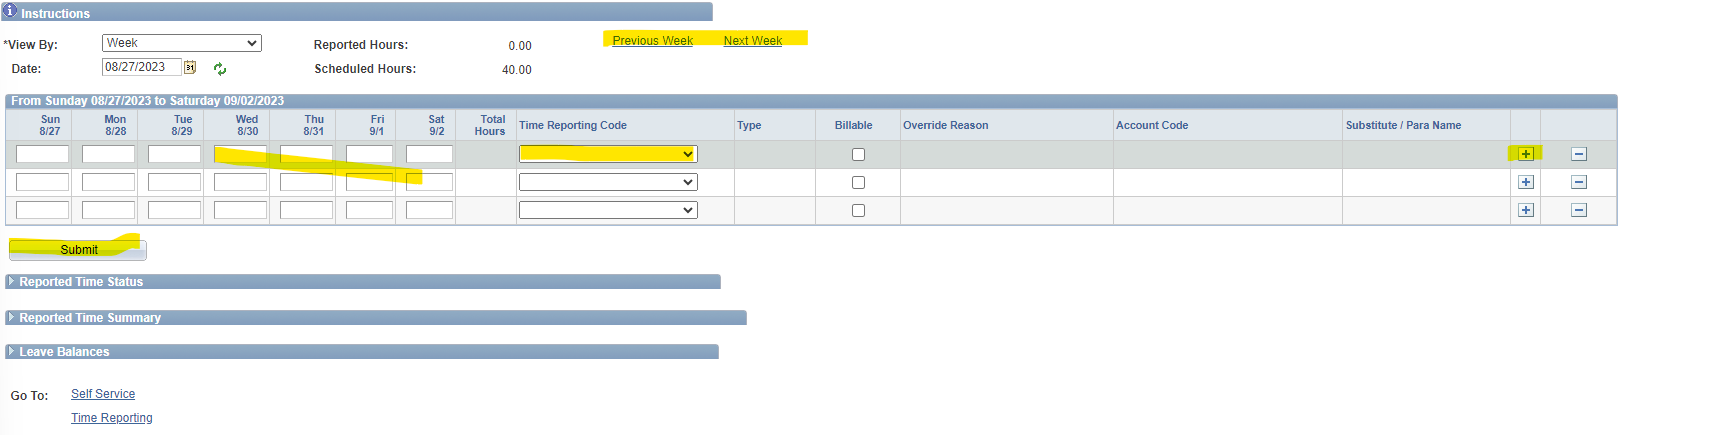Image resolution: width=1713 pixels, height=435 pixels.
Task: Add a row after the first row
Action: pyautogui.click(x=1526, y=154)
